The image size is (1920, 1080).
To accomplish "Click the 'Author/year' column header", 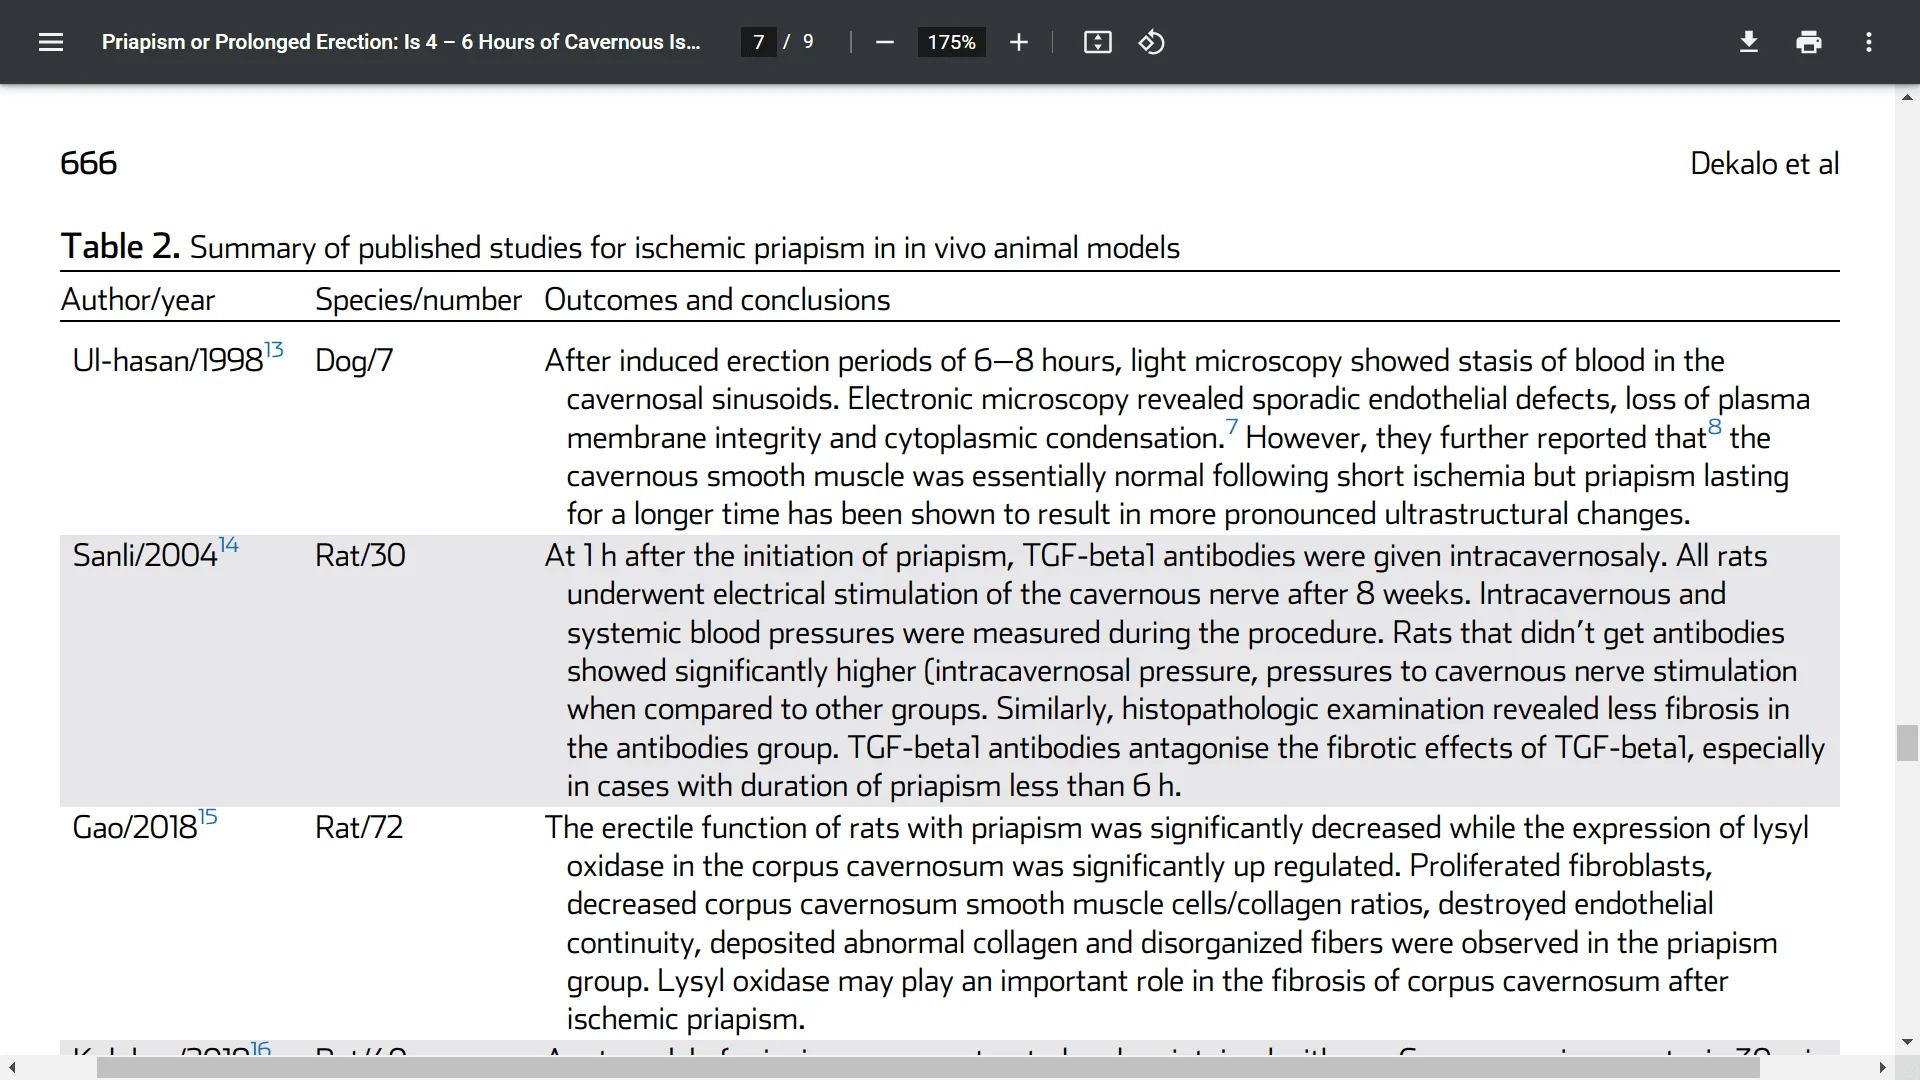I will (138, 300).
